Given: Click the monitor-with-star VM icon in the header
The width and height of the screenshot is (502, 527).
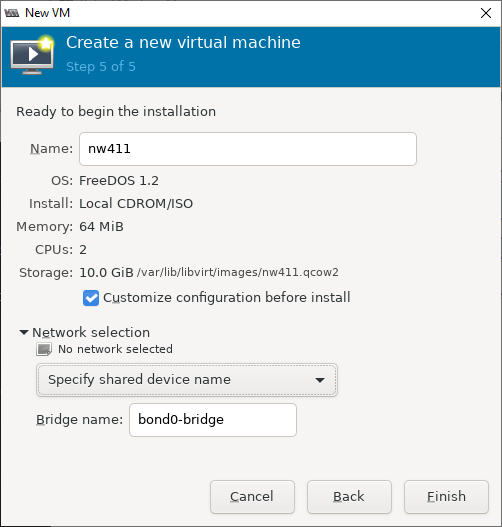Looking at the screenshot, I should pyautogui.click(x=32, y=54).
